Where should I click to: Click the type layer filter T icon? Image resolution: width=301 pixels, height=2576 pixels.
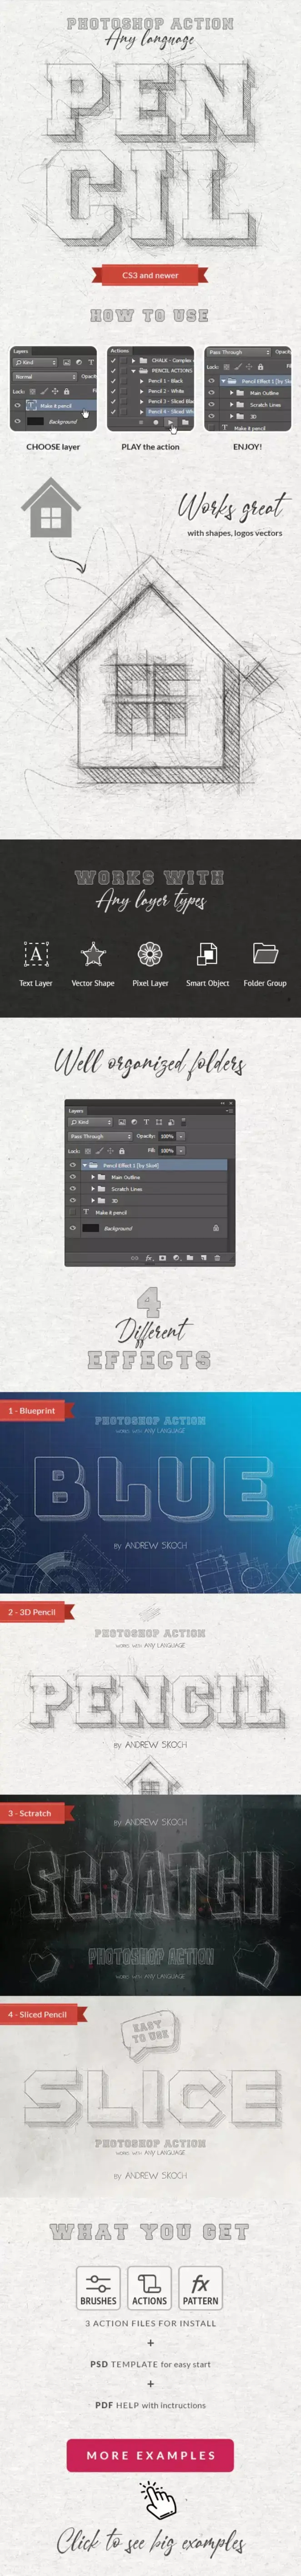pyautogui.click(x=146, y=1122)
